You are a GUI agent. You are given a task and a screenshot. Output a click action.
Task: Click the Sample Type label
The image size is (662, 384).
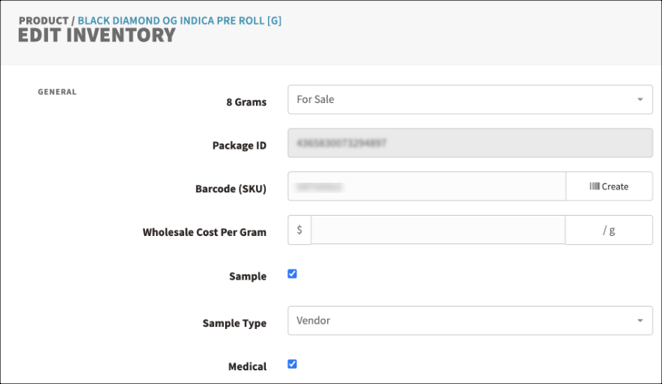tap(234, 323)
